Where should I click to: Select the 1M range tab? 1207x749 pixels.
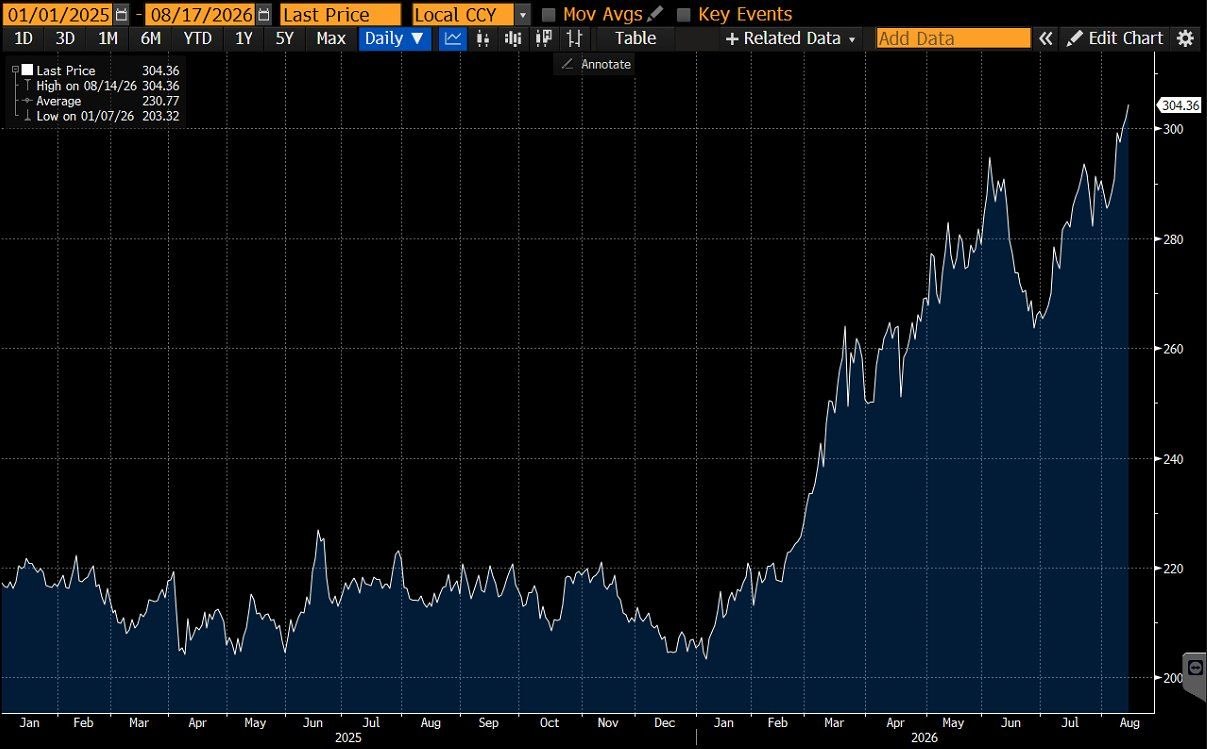(x=107, y=38)
